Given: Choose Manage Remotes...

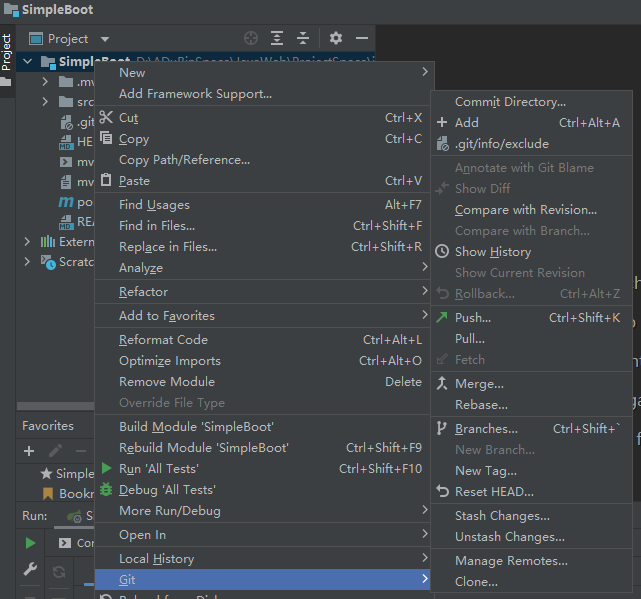Looking at the screenshot, I should pyautogui.click(x=531, y=561).
